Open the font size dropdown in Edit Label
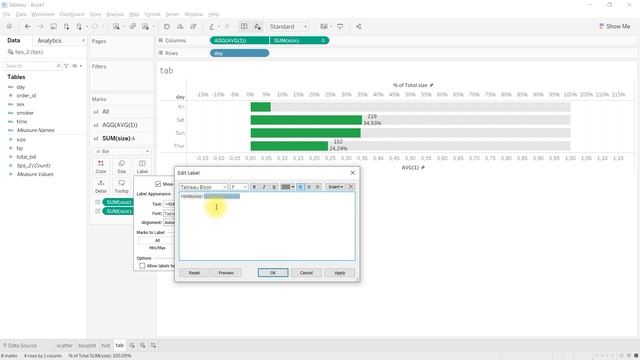The height and width of the screenshot is (360, 640). click(239, 187)
